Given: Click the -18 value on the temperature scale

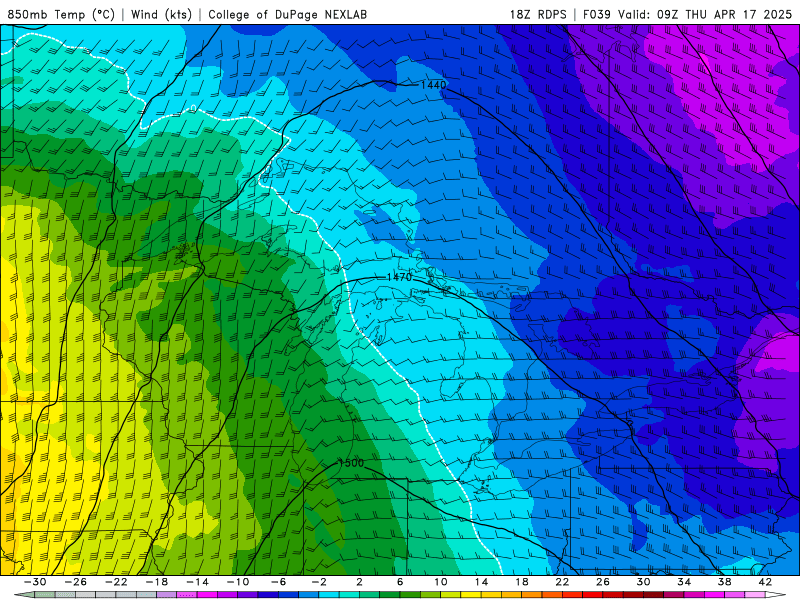Looking at the screenshot, I should tap(157, 582).
